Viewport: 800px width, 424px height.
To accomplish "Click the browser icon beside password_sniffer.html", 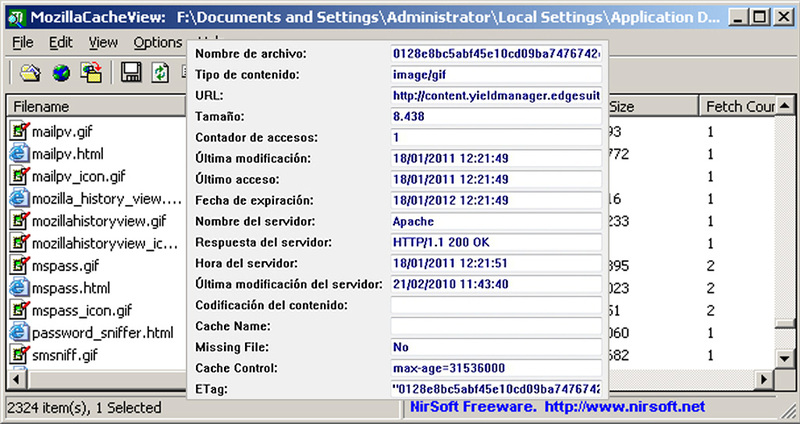I will pyautogui.click(x=19, y=333).
